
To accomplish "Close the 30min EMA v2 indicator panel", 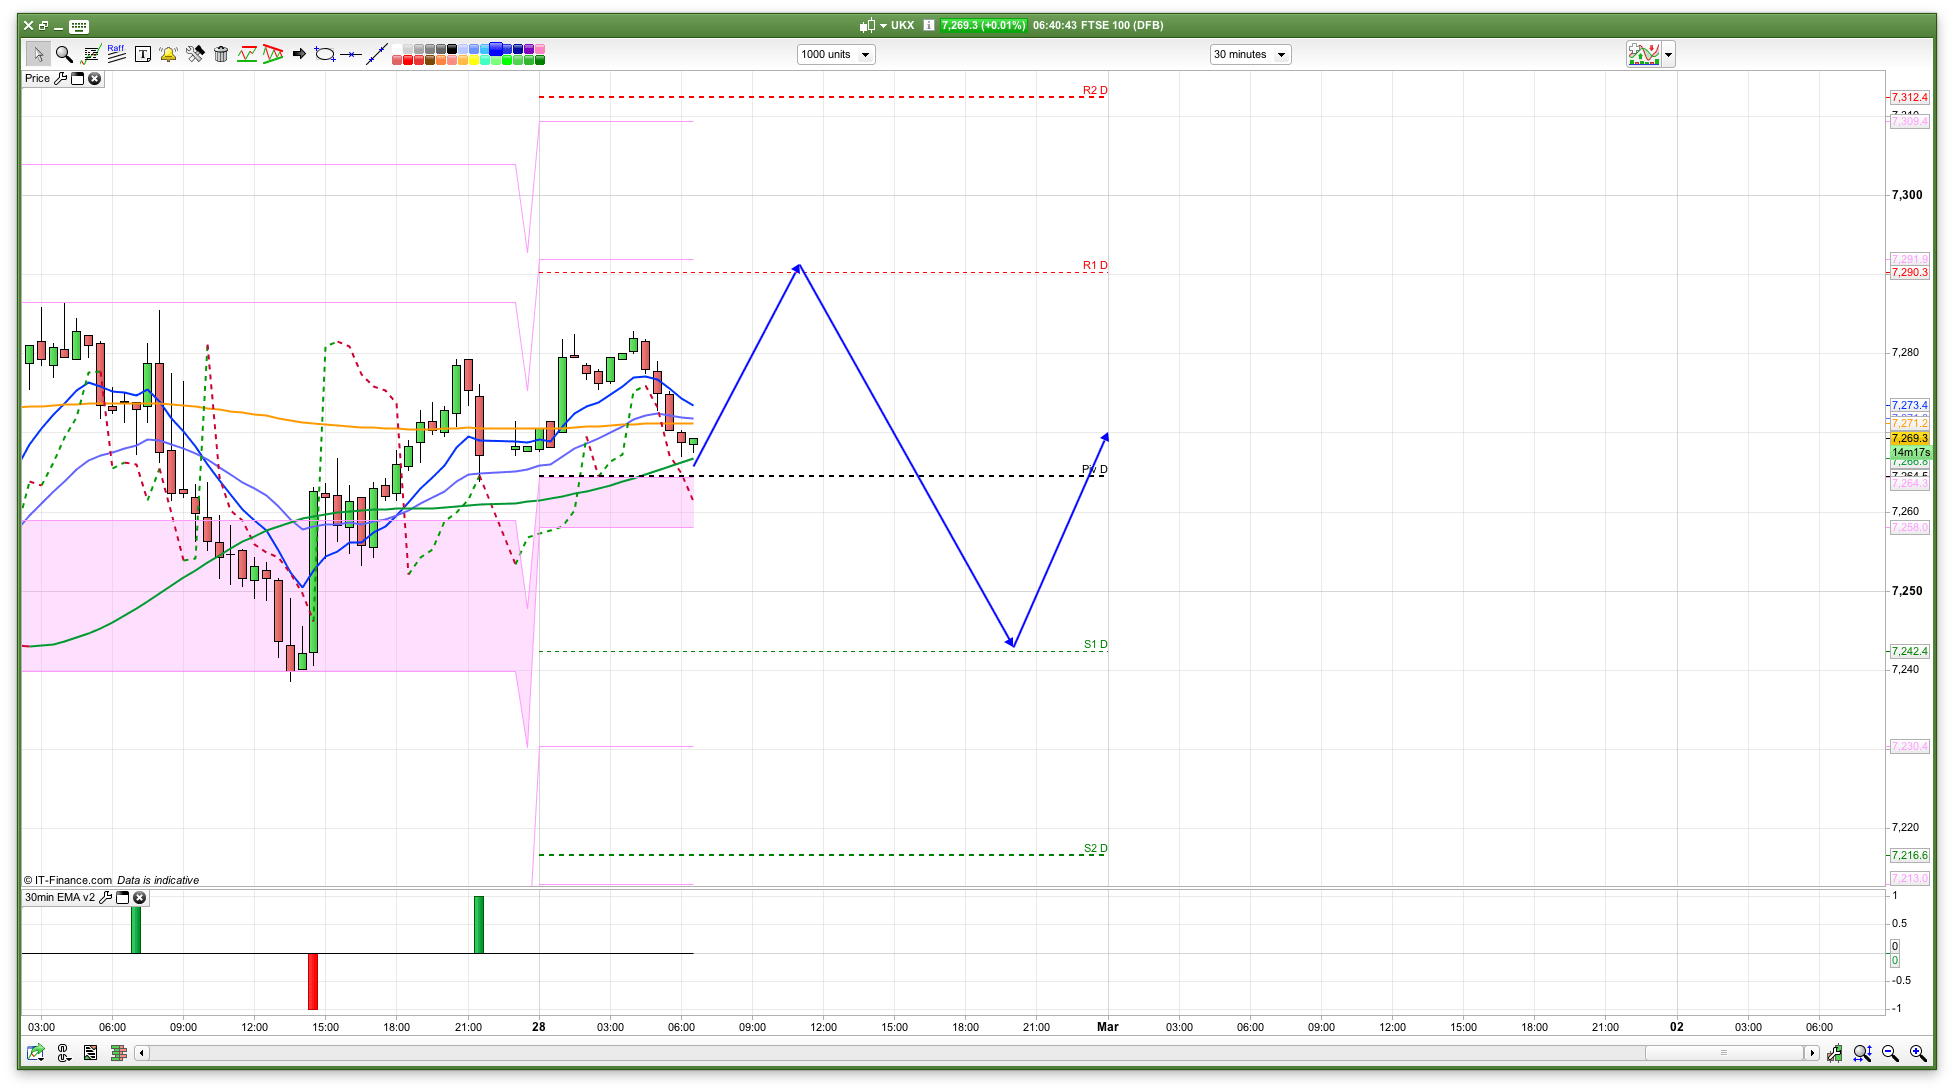I will (x=140, y=897).
